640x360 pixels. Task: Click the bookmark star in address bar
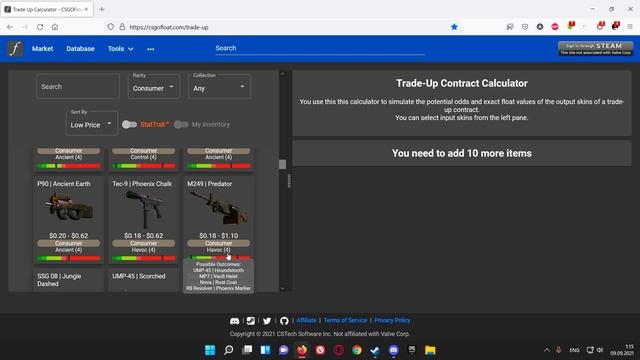(x=454, y=27)
